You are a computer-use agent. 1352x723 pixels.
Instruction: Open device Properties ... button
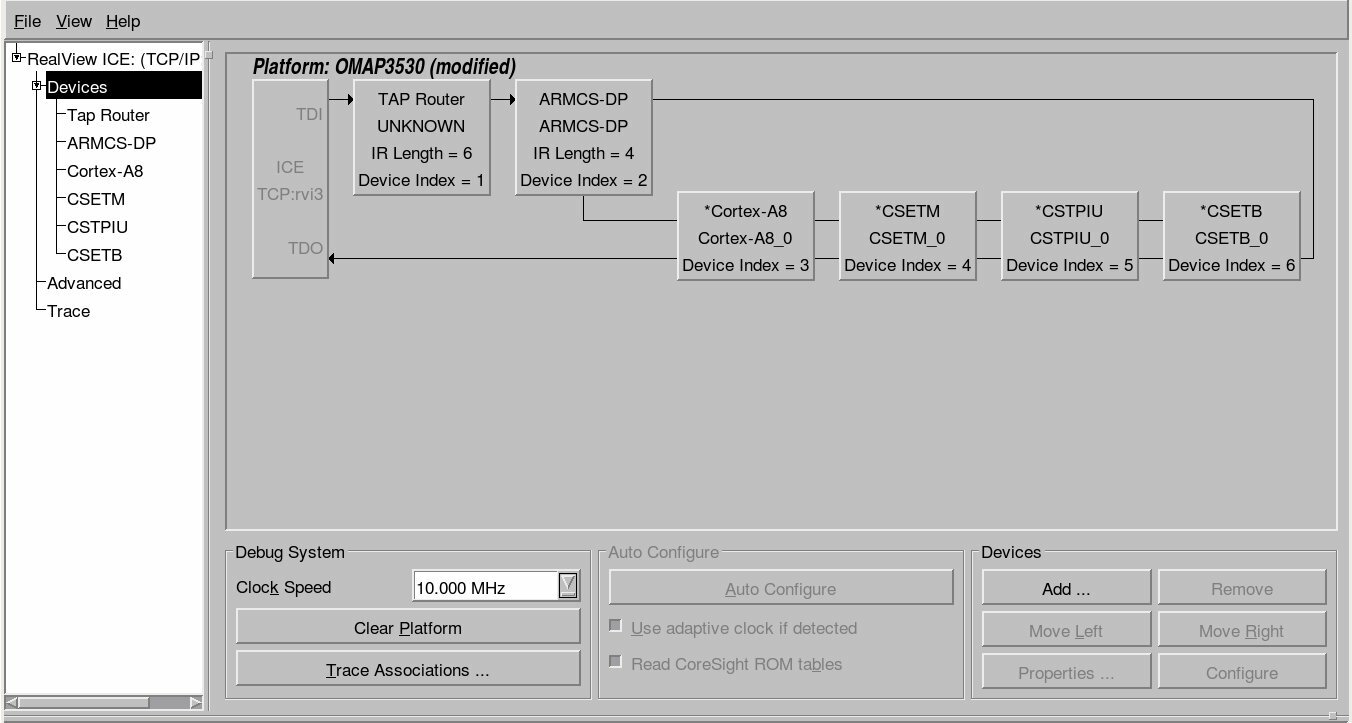[x=1066, y=673]
